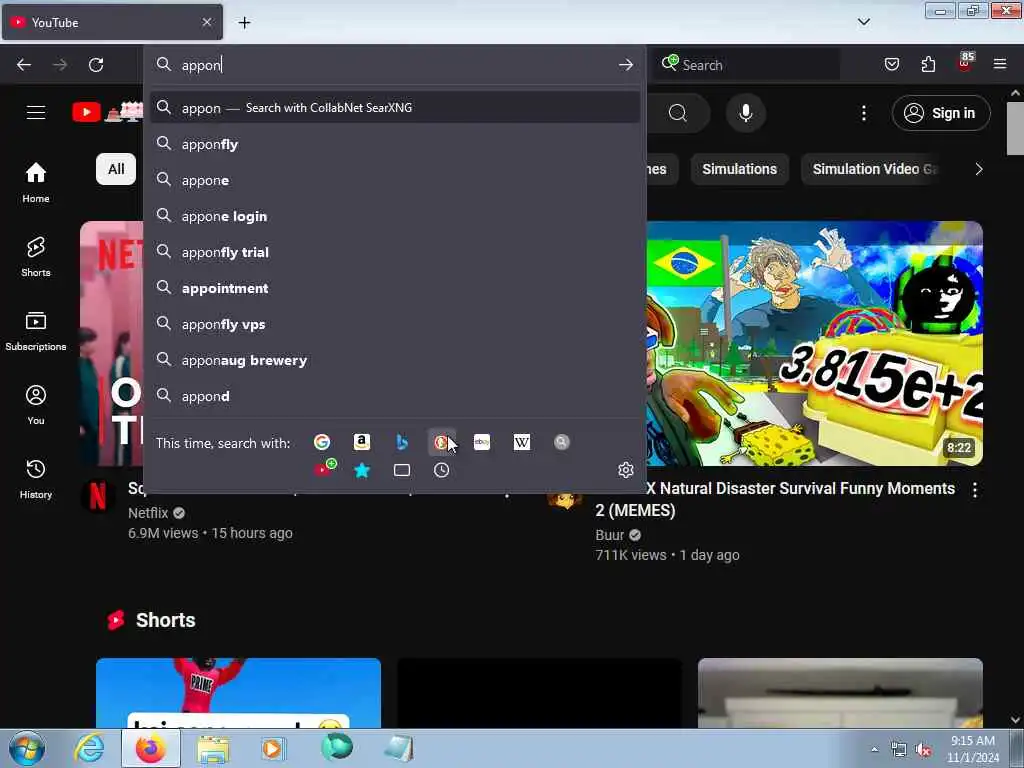Open Windows Explorer folder in taskbar
Viewport: 1024px width, 768px height.
pyautogui.click(x=212, y=748)
